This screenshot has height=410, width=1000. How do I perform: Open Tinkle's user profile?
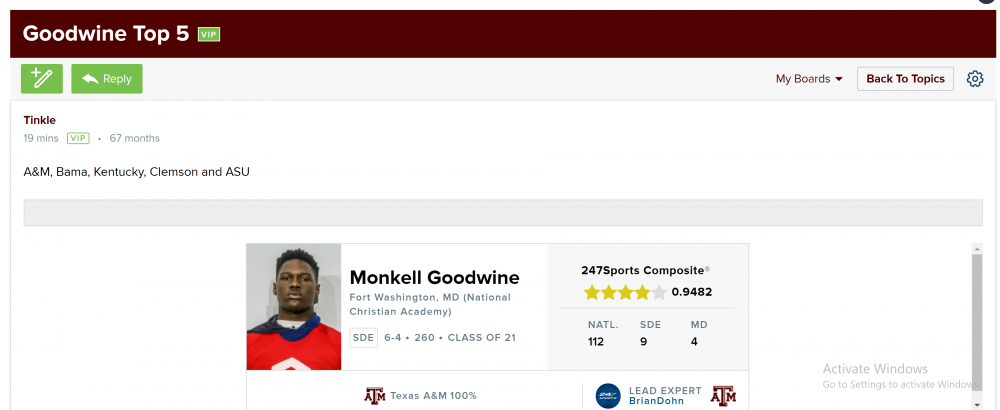[40, 120]
